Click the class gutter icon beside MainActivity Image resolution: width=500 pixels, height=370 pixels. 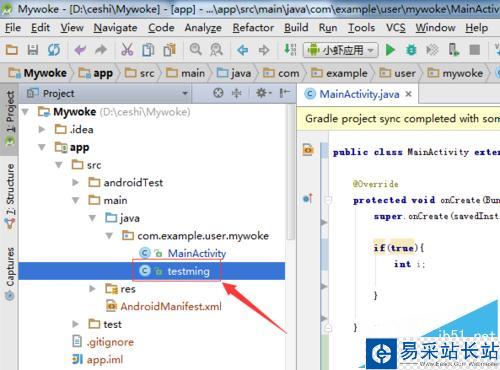tap(308, 150)
